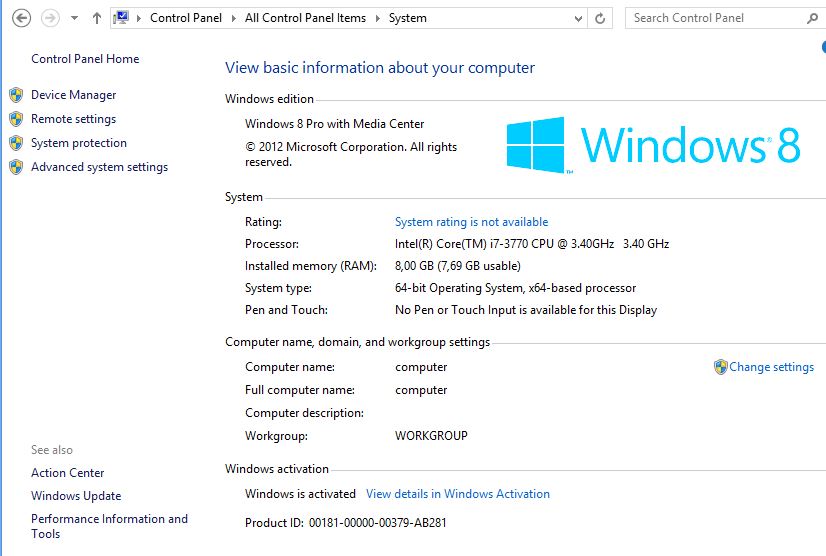Open Performance Information and Tools

coord(109,526)
